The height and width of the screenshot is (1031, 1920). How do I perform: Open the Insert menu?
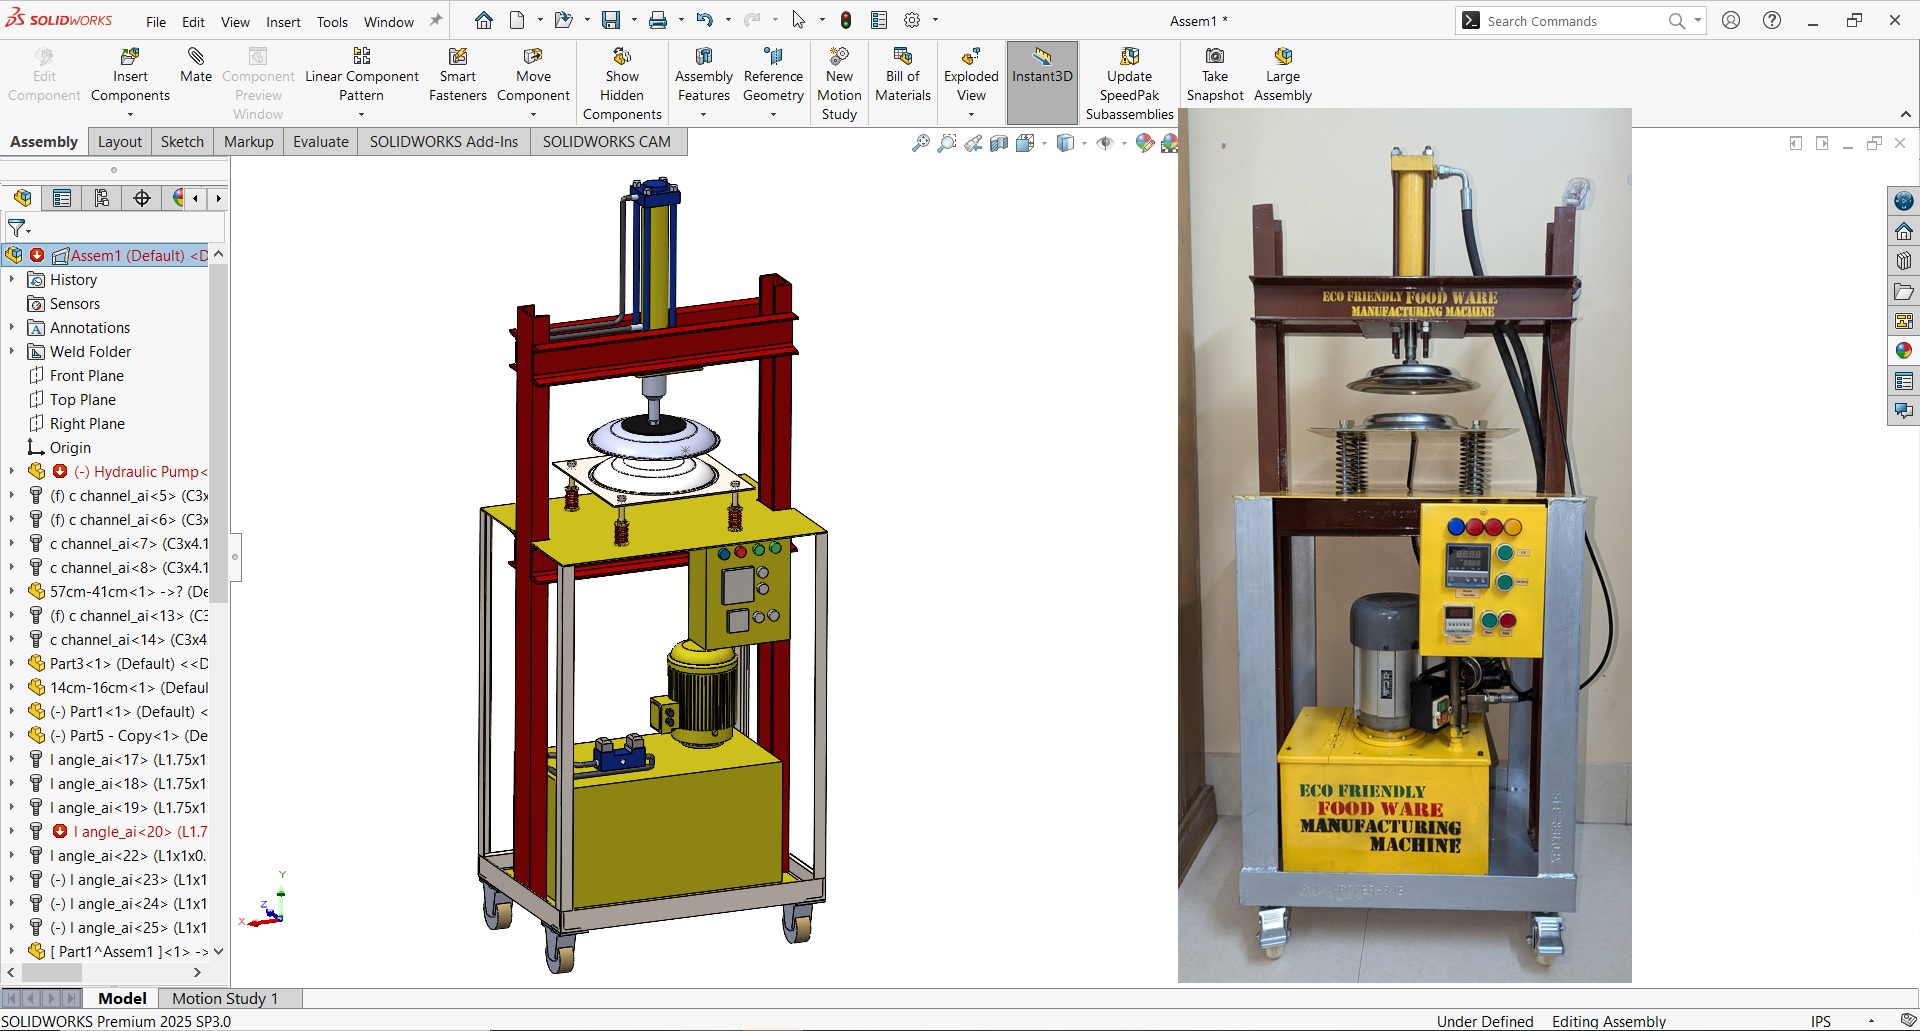click(x=283, y=22)
